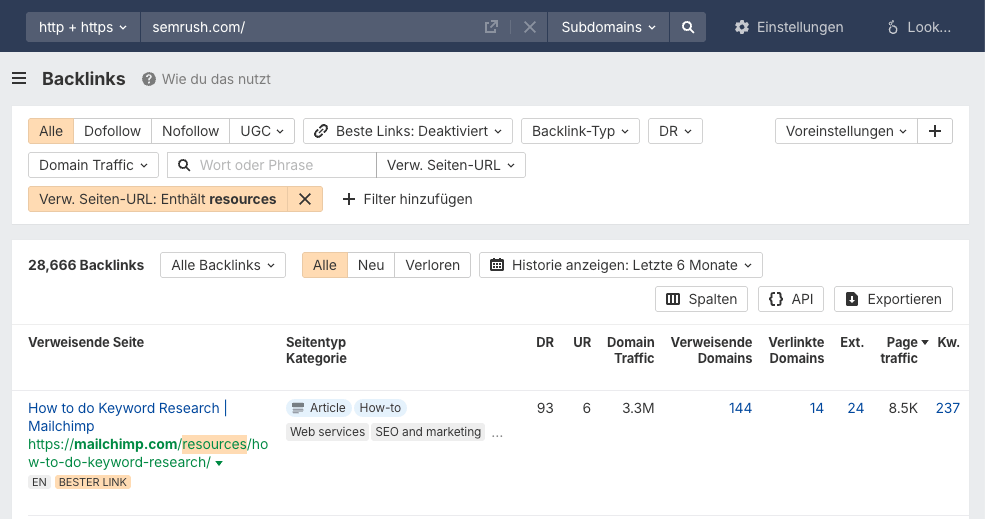Click the 28,666 Backlinks count
The image size is (985, 519).
[x=86, y=265]
